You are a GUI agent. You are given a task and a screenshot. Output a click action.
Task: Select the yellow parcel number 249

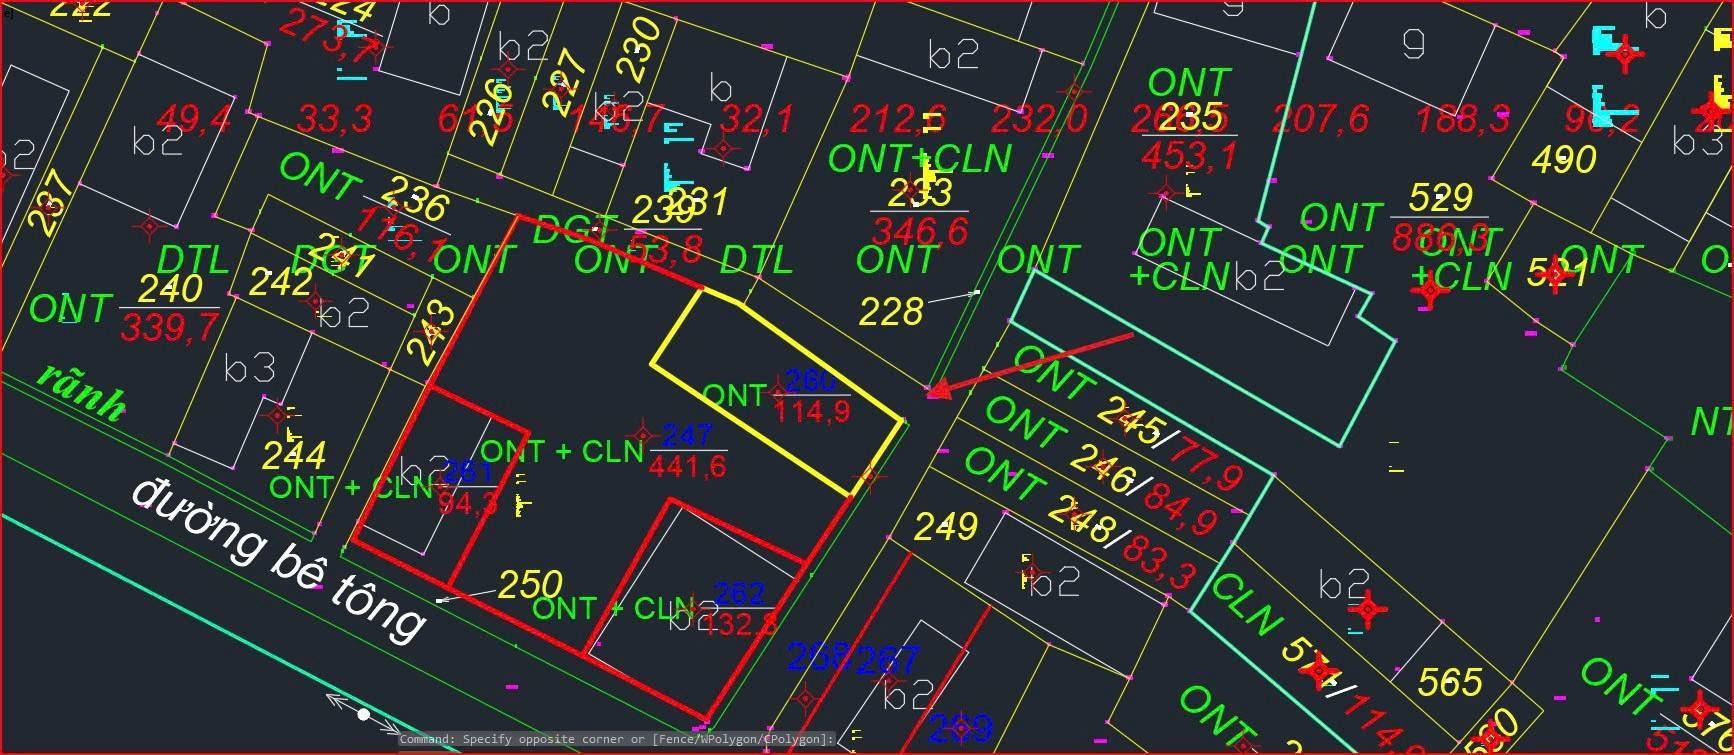(x=945, y=526)
